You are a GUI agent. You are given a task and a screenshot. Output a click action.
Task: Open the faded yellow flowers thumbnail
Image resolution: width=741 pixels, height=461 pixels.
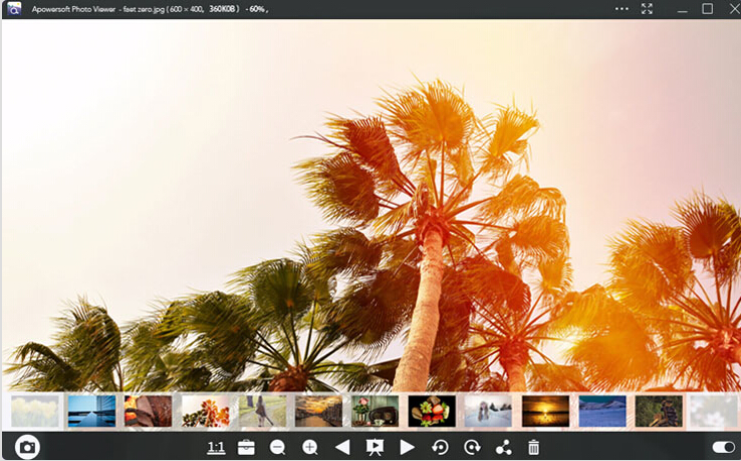click(x=35, y=411)
